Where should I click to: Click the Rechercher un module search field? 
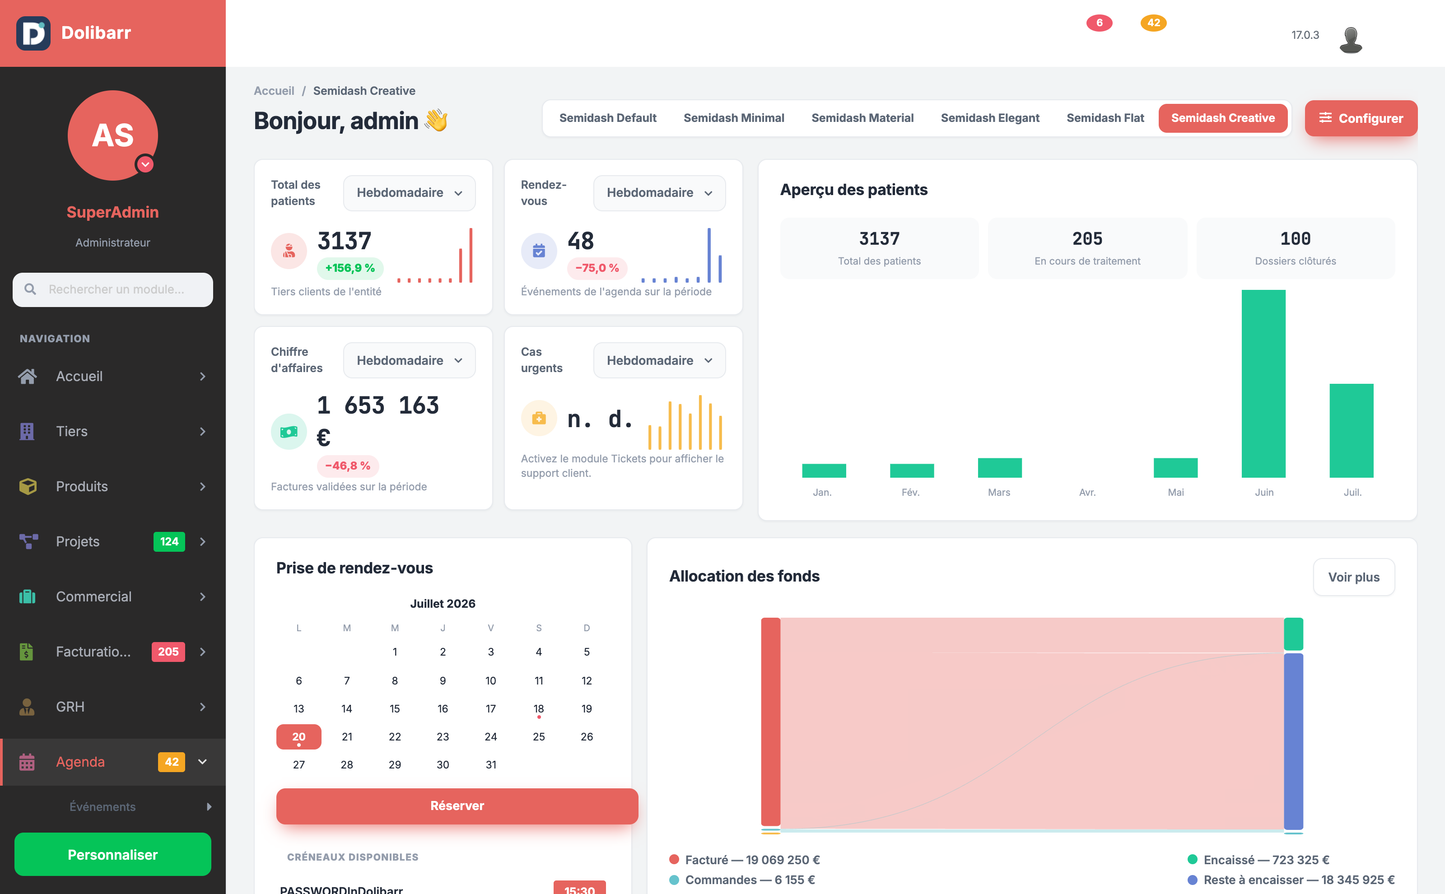point(113,290)
